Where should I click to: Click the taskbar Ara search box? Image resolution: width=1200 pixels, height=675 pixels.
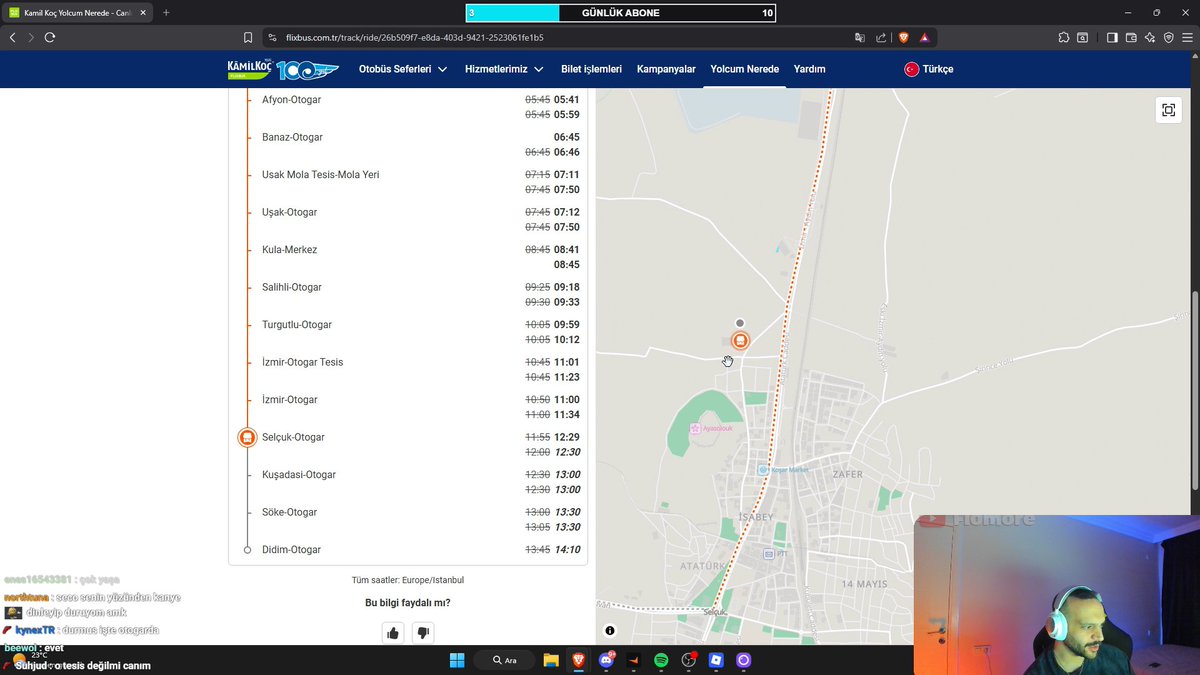coord(503,660)
